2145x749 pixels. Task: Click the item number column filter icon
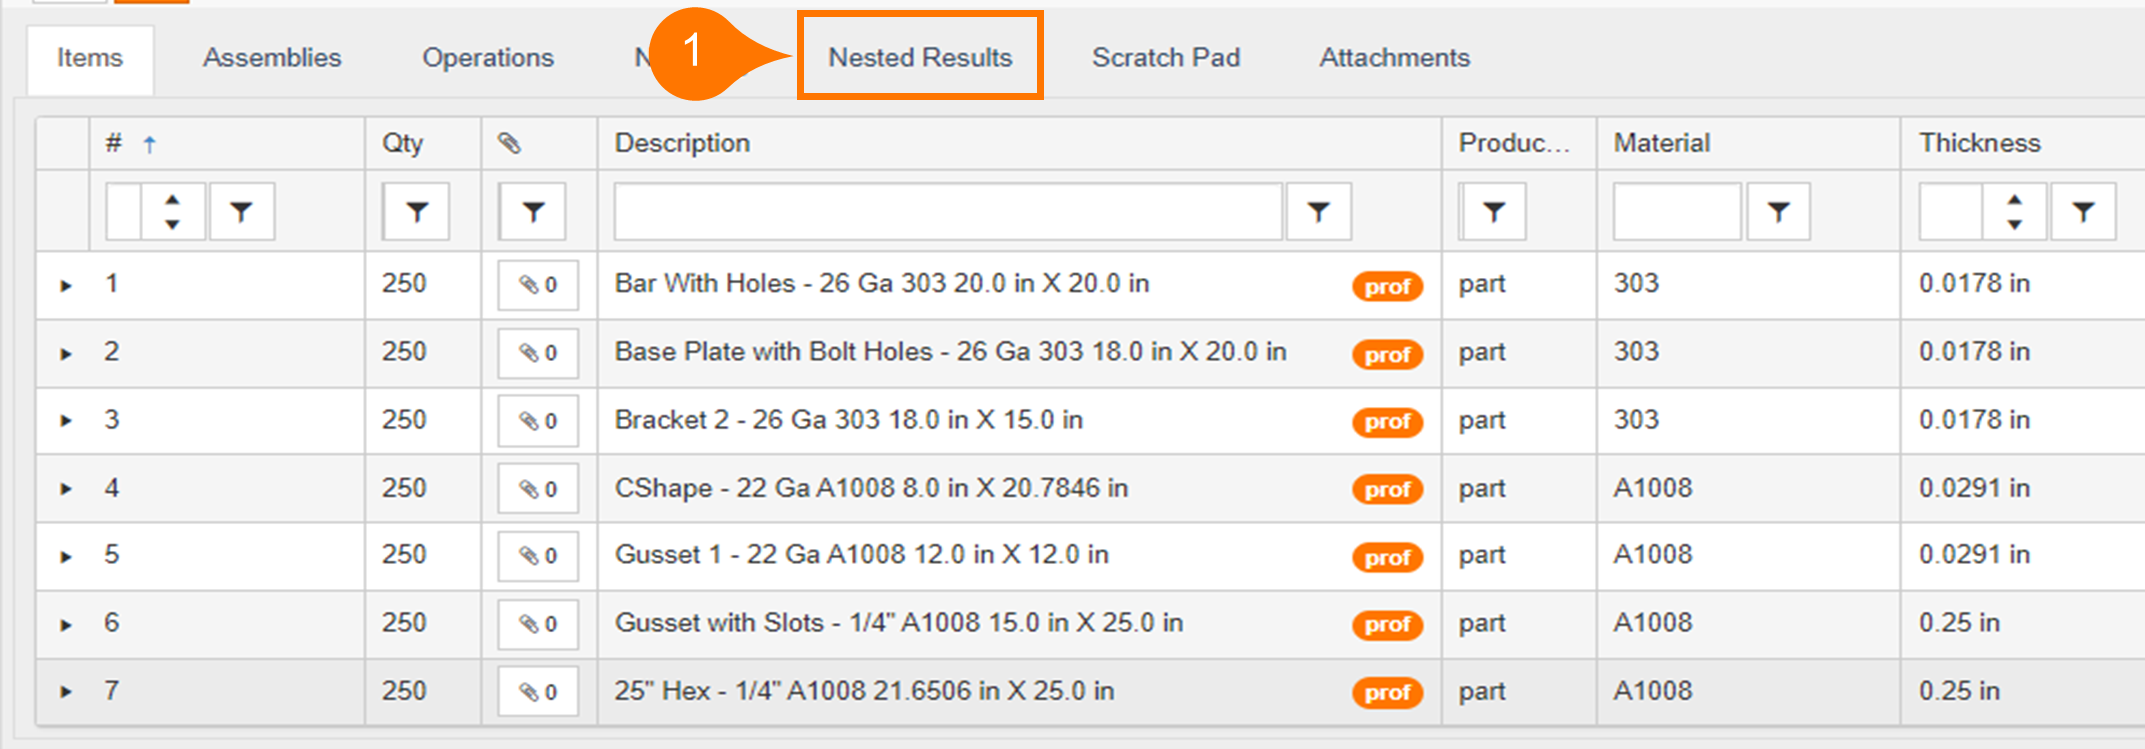(x=240, y=212)
